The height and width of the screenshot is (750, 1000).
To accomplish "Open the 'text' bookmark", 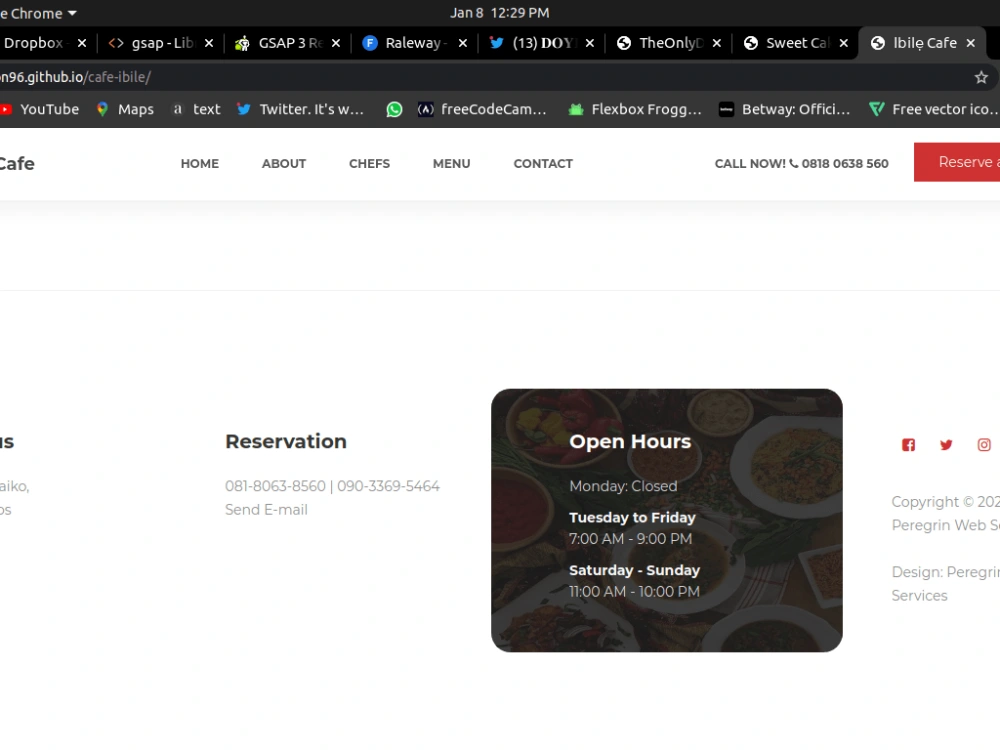I will 197,109.
